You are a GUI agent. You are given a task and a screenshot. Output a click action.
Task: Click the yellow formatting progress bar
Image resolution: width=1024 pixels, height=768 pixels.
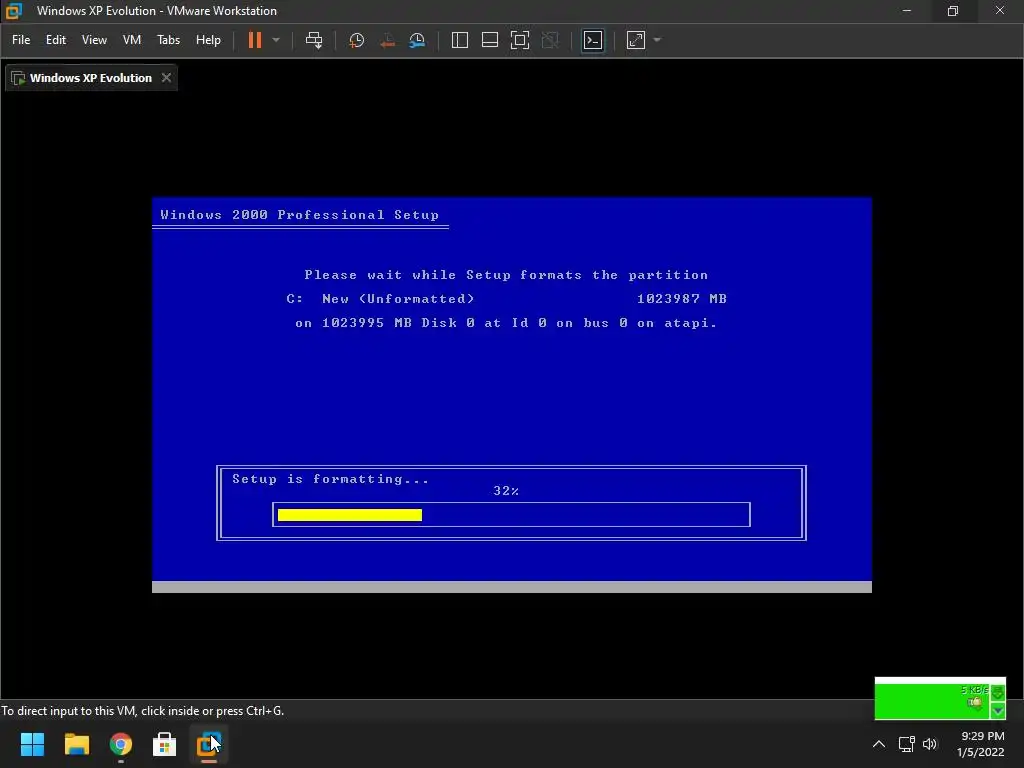pyautogui.click(x=350, y=515)
